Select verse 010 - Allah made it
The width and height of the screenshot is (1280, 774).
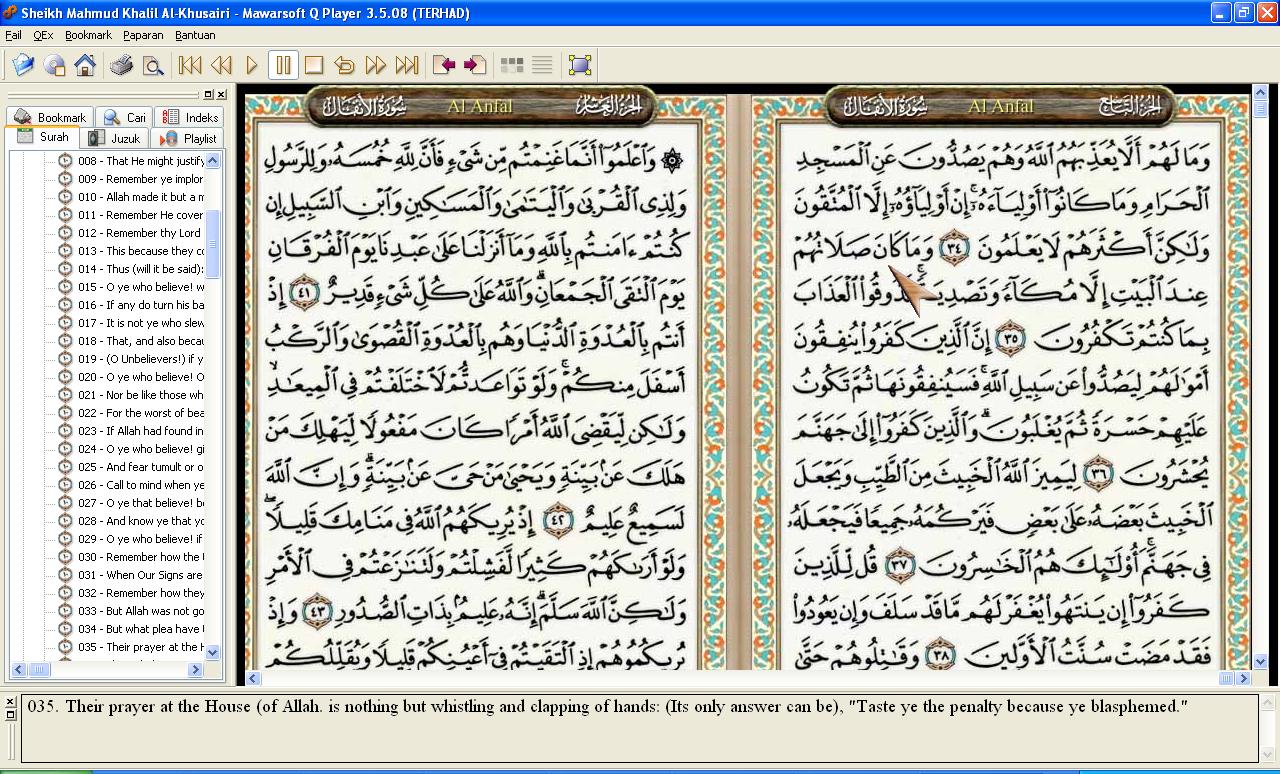click(x=140, y=197)
